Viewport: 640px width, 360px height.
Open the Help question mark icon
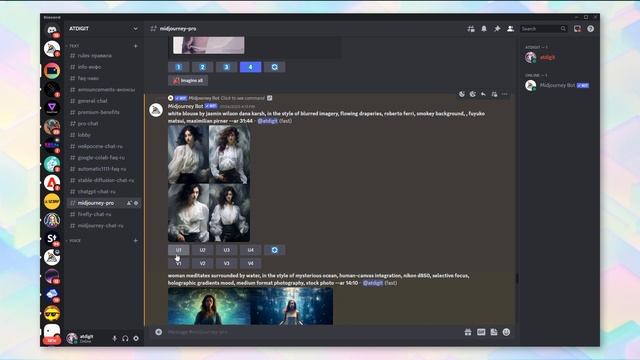point(590,29)
